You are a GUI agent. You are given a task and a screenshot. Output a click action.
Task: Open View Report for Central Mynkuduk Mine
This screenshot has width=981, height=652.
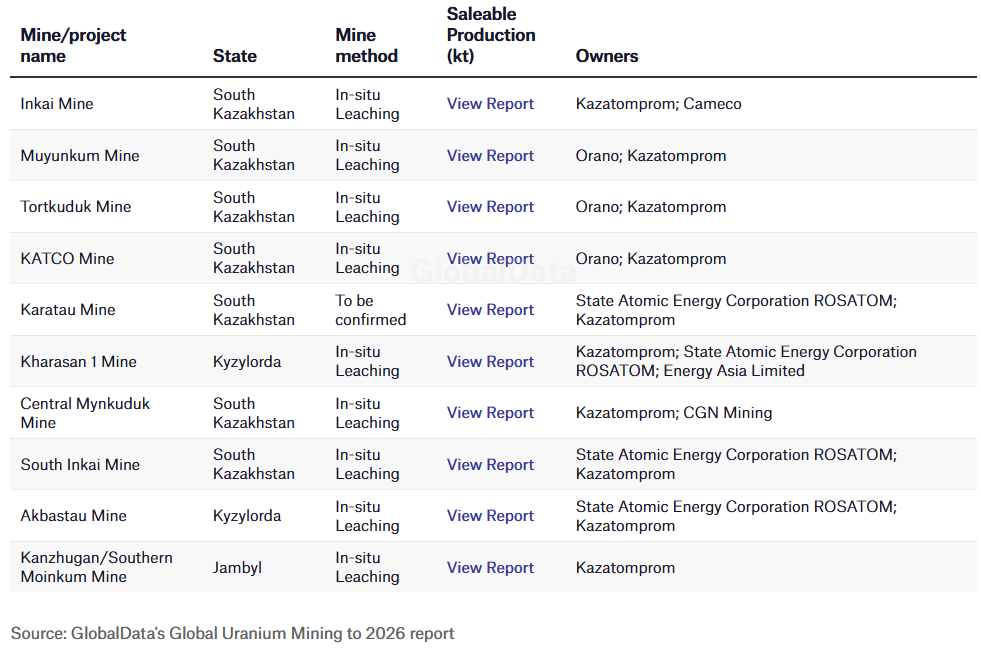(490, 414)
